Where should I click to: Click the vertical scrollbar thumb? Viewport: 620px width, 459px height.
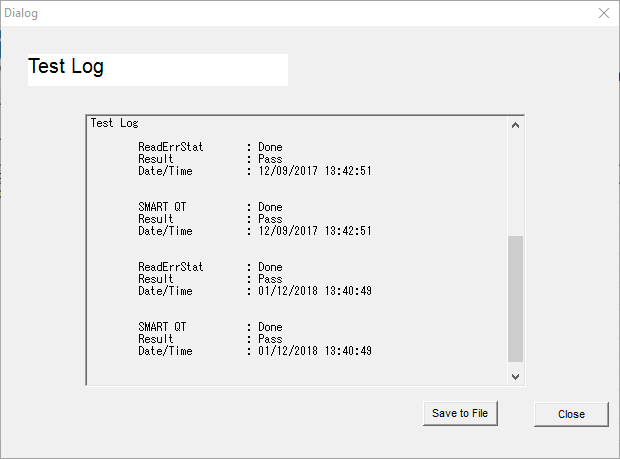pos(515,299)
